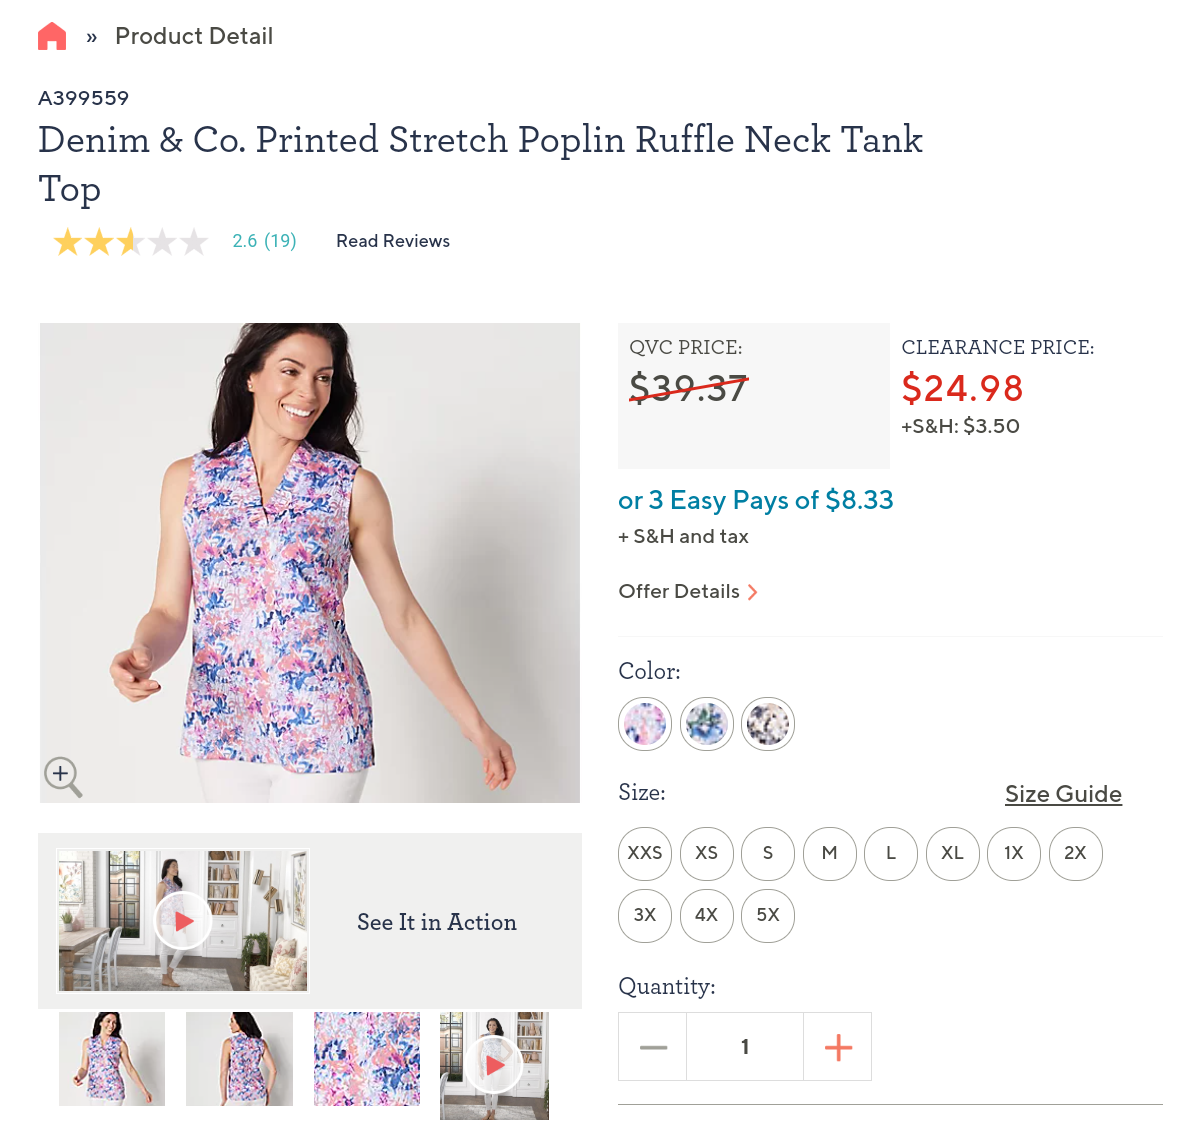This screenshot has height=1125, width=1190.
Task: Decrease quantity with the minus icon
Action: pos(653,1047)
